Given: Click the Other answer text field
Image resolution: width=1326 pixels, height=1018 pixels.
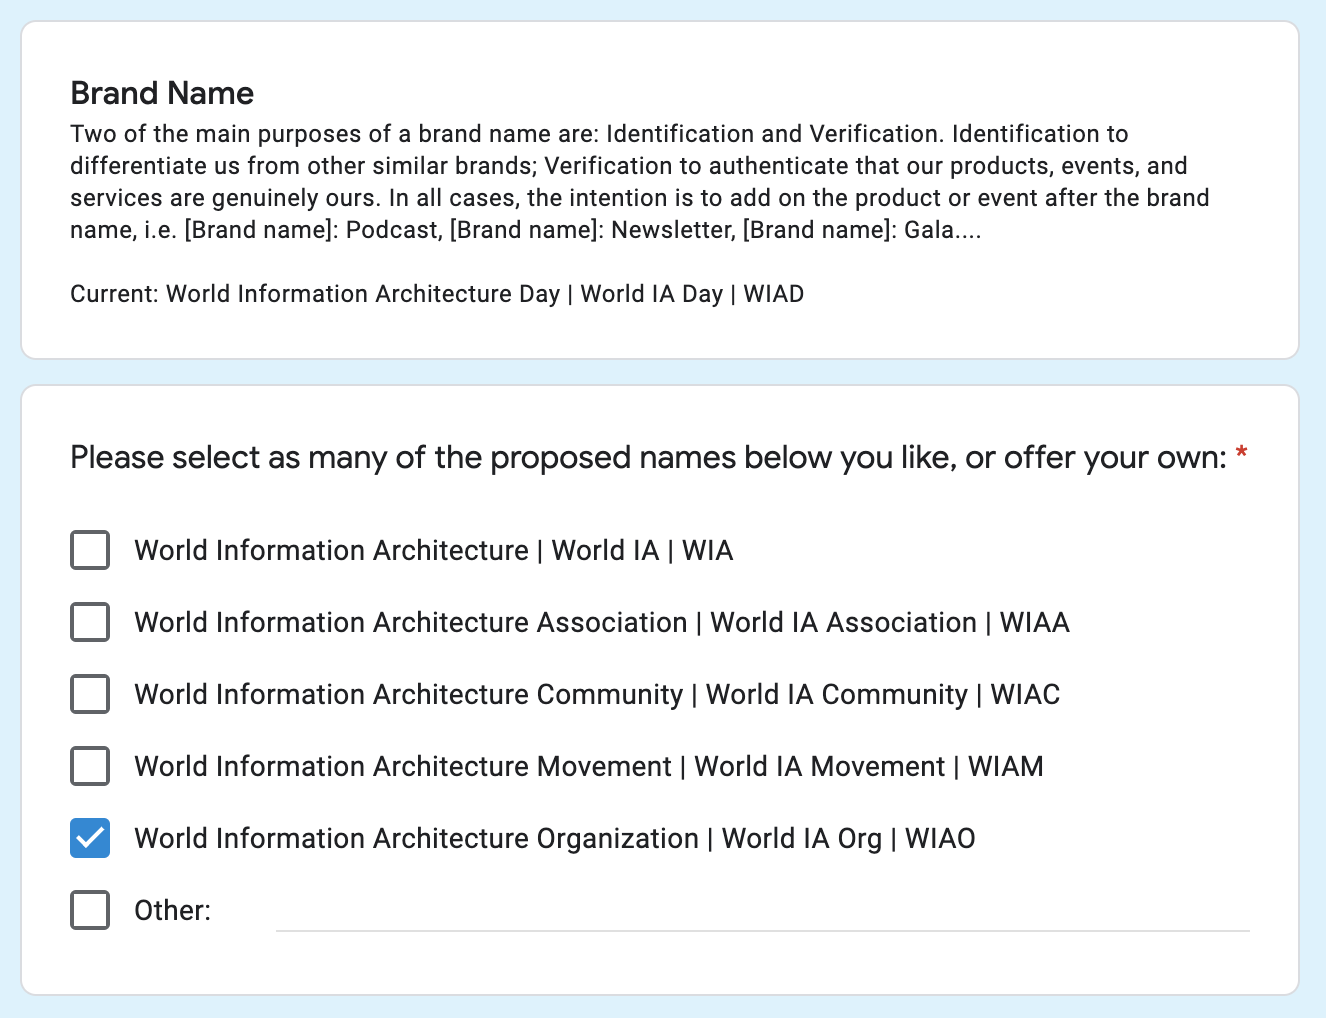Looking at the screenshot, I should [762, 912].
